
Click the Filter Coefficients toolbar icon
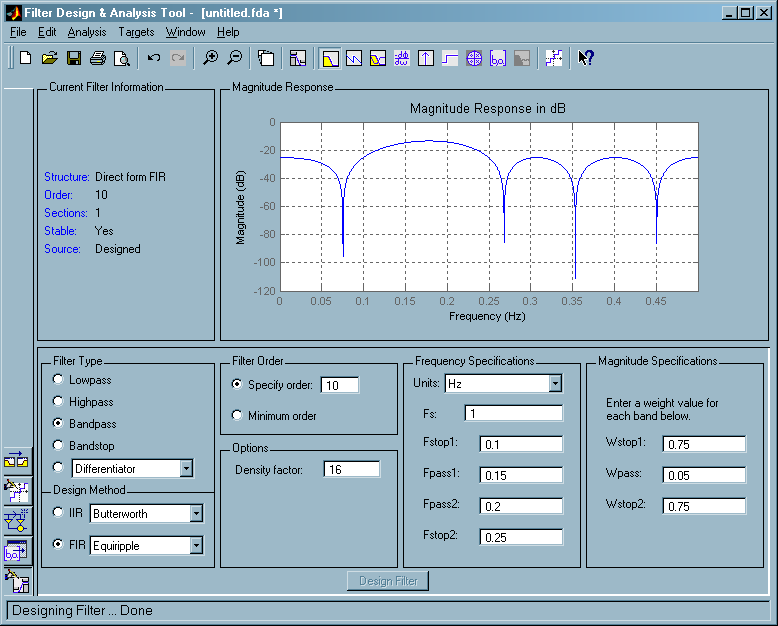click(x=498, y=58)
